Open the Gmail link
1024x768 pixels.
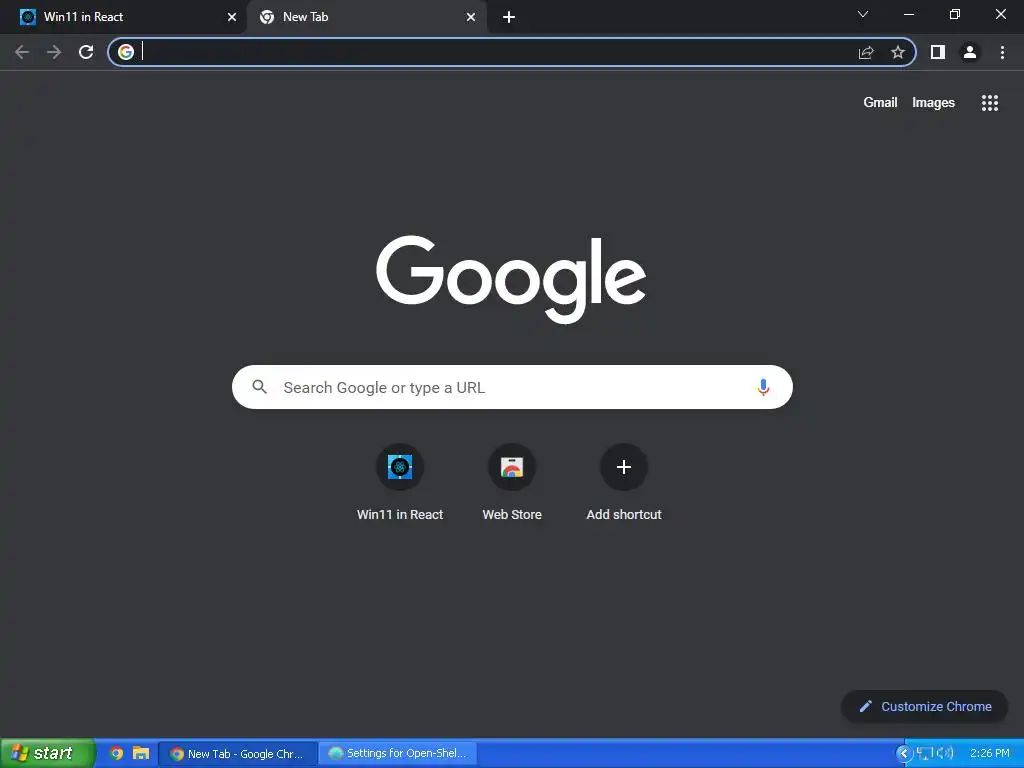tap(880, 103)
